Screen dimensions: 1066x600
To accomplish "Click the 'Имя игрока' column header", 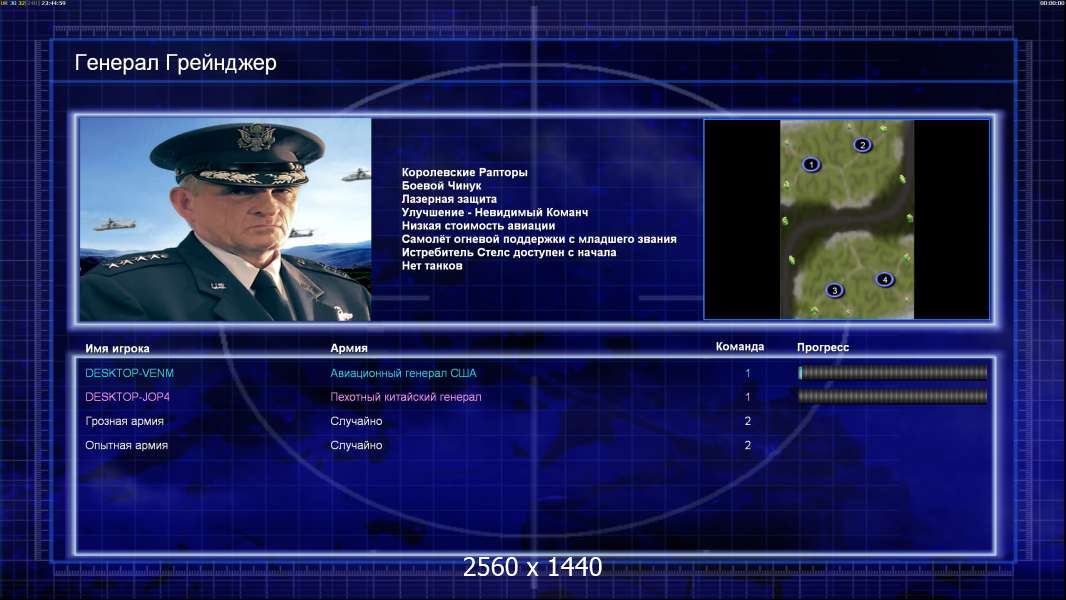I will point(117,349).
